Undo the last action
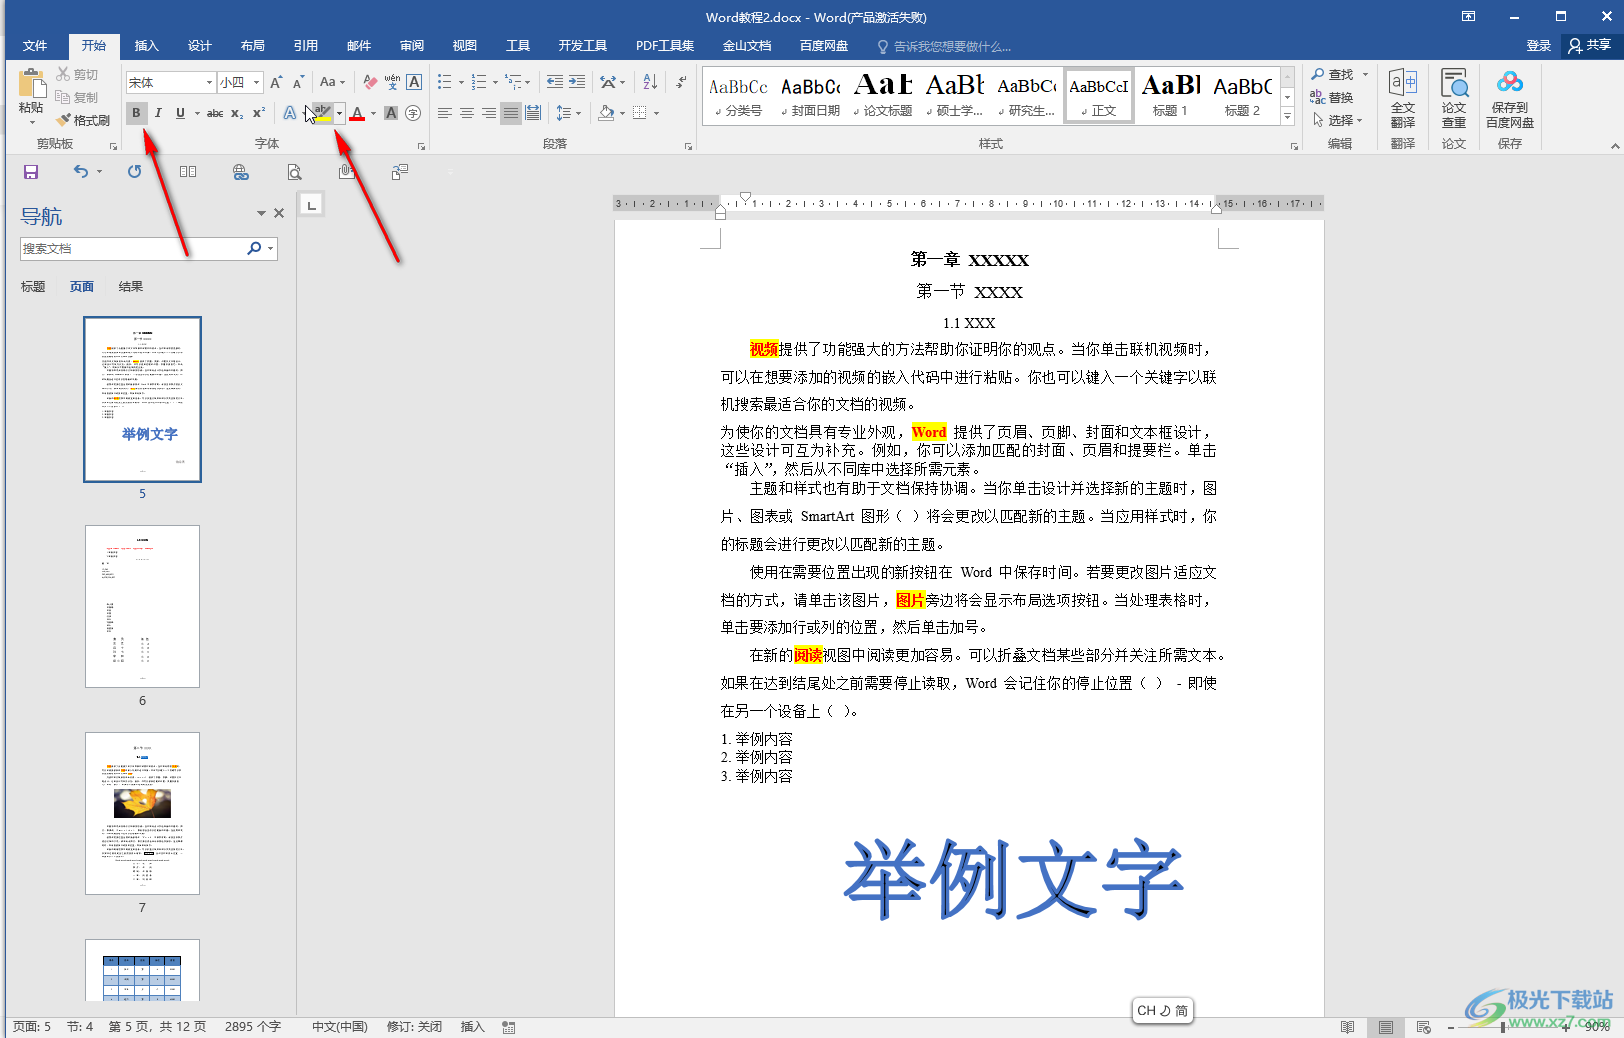 point(81,172)
